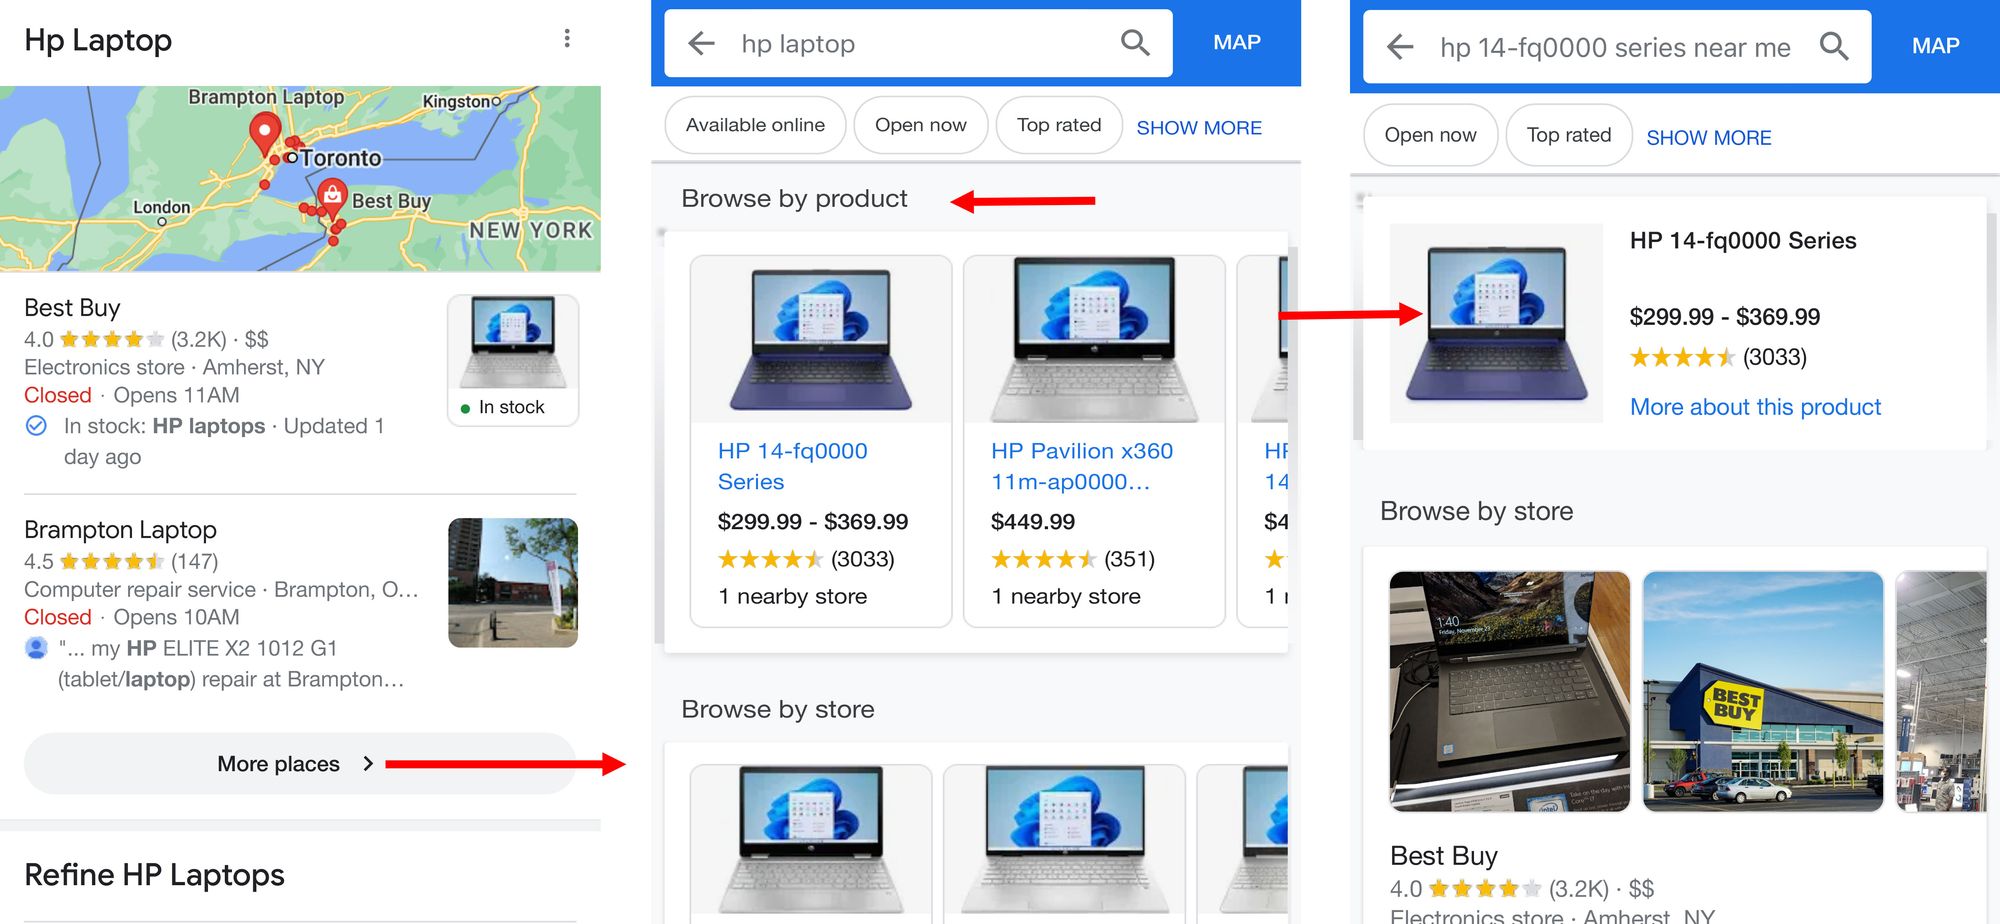The height and width of the screenshot is (924, 2000).
Task: Expand SHOW MORE filters in hp laptop panel
Action: click(1199, 128)
